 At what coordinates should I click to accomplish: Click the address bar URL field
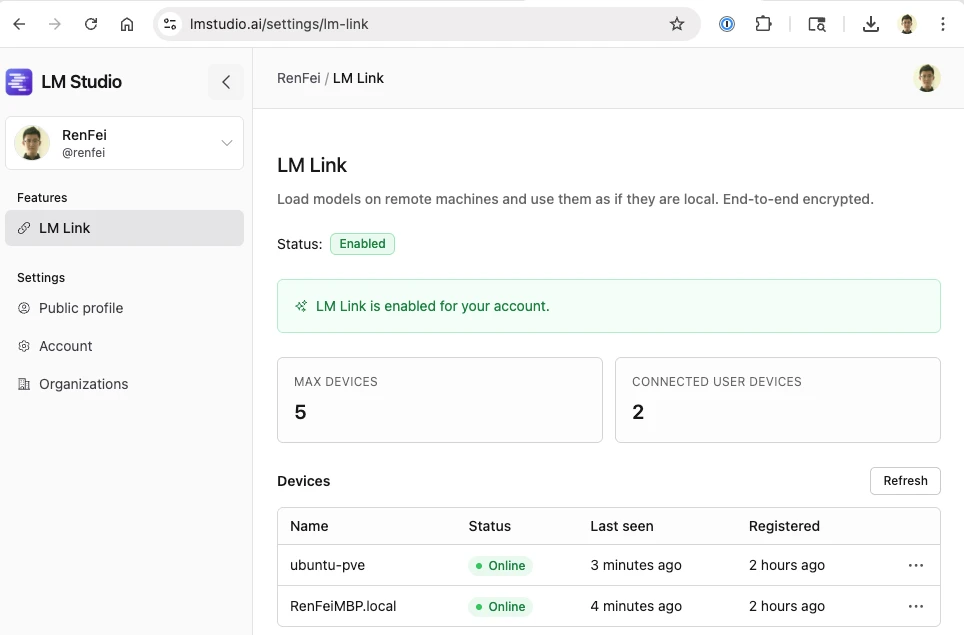pos(420,24)
